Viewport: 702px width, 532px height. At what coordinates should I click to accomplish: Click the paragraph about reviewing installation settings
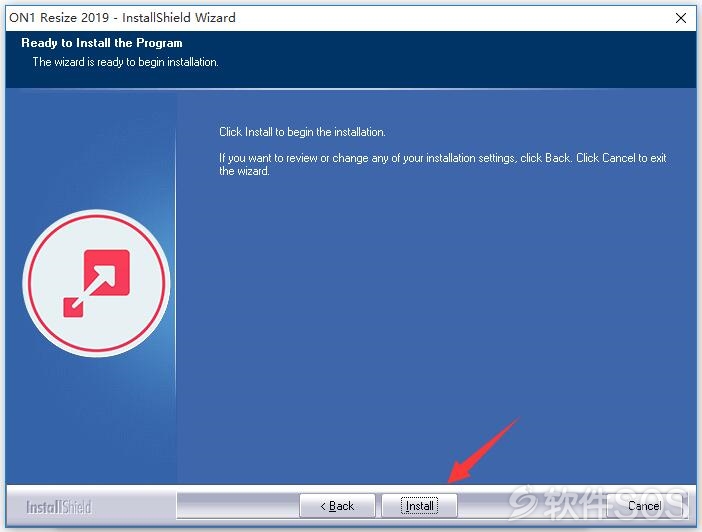click(x=442, y=164)
